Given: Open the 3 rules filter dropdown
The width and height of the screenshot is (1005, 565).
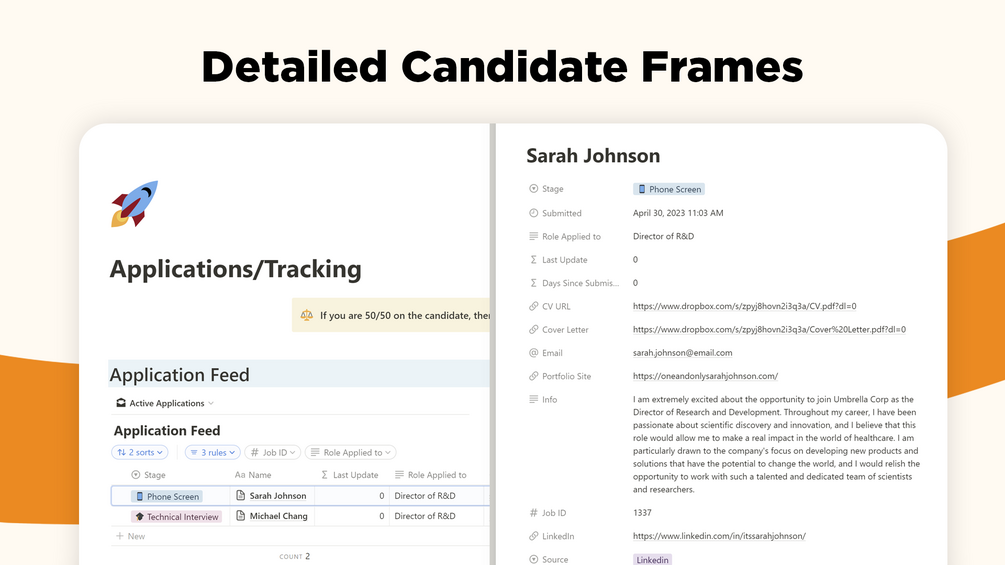Looking at the screenshot, I should [x=212, y=452].
